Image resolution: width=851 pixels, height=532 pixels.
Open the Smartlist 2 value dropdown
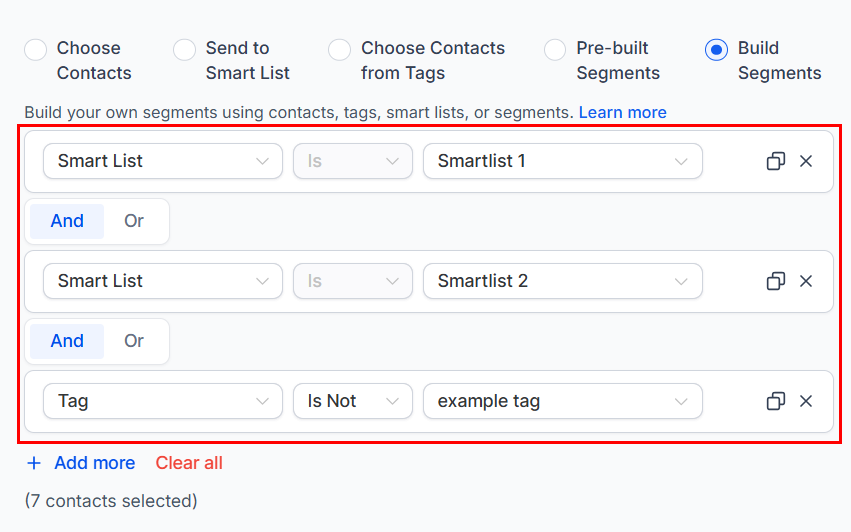point(563,281)
